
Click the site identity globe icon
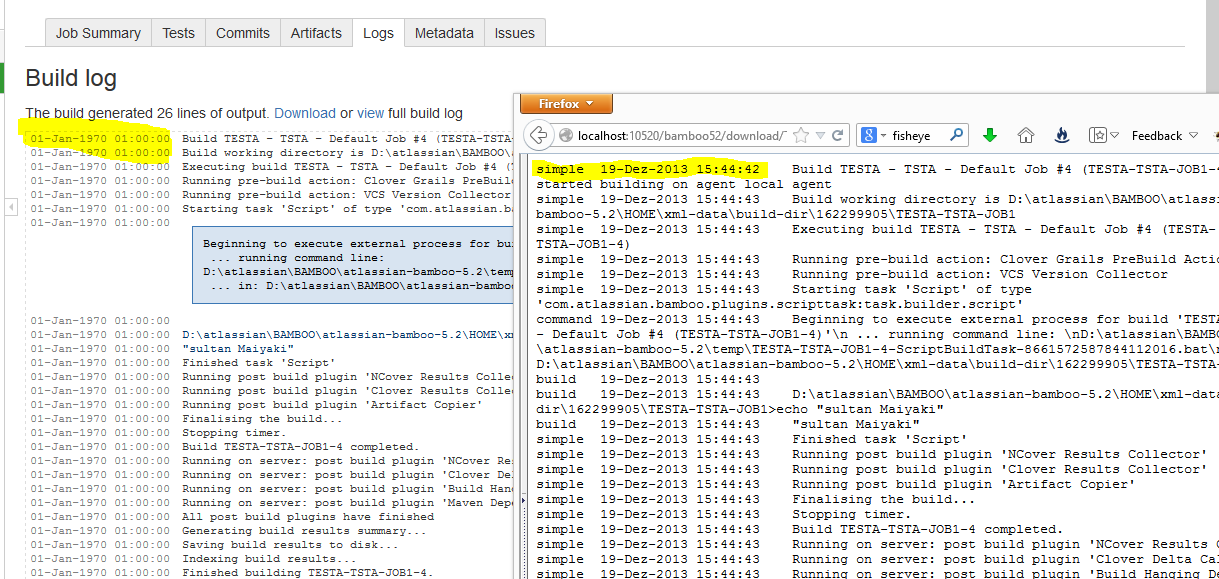(x=566, y=135)
